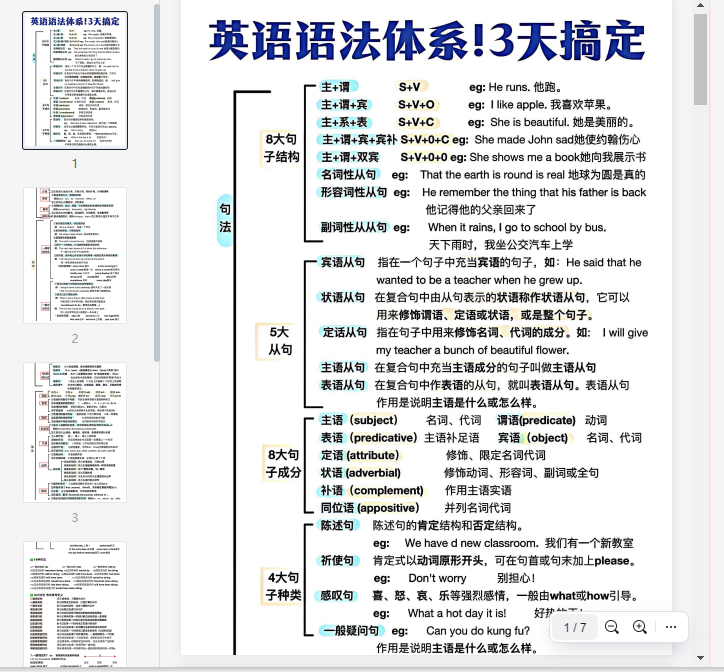Click the 宾语 (object) label
The width and height of the screenshot is (724, 672).
click(533, 438)
